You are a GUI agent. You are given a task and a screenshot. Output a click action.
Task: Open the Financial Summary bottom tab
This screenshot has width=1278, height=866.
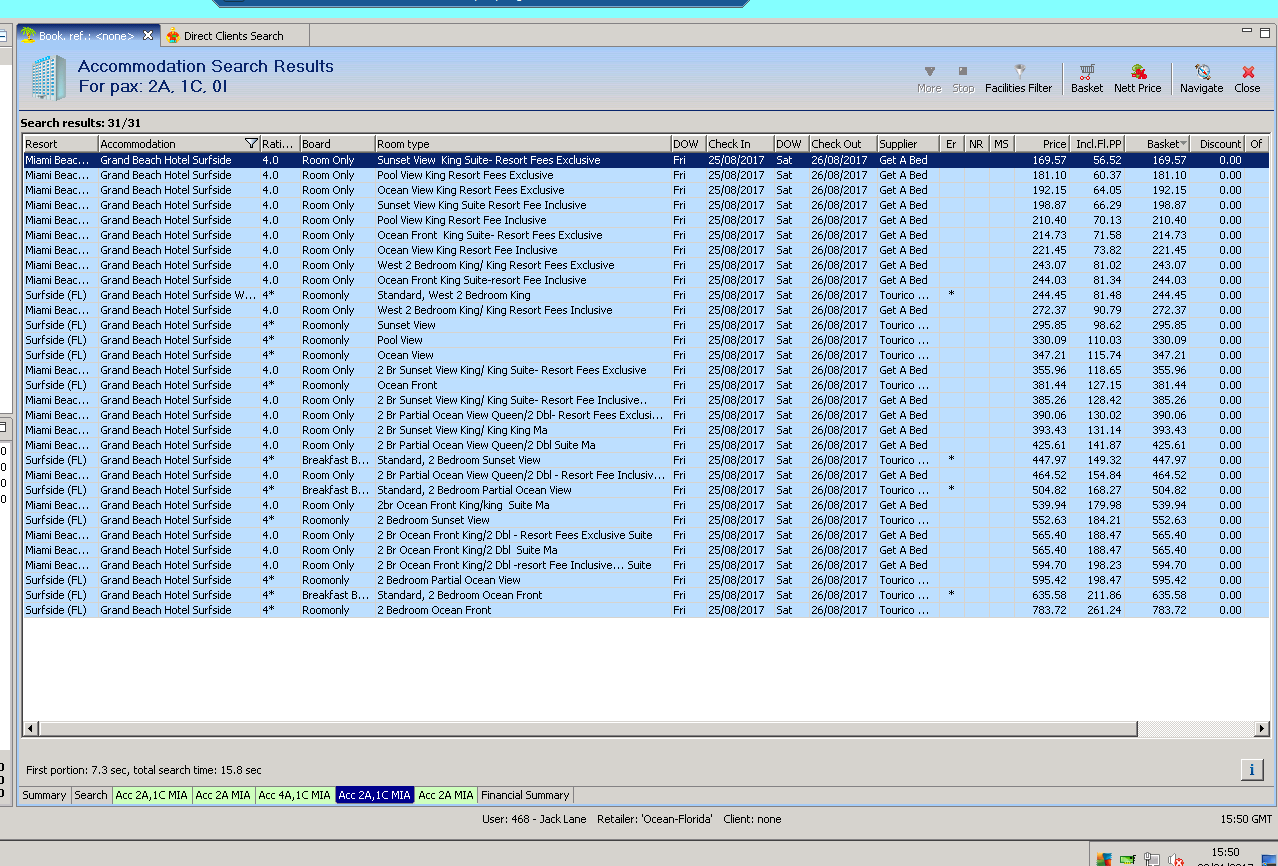coord(525,795)
